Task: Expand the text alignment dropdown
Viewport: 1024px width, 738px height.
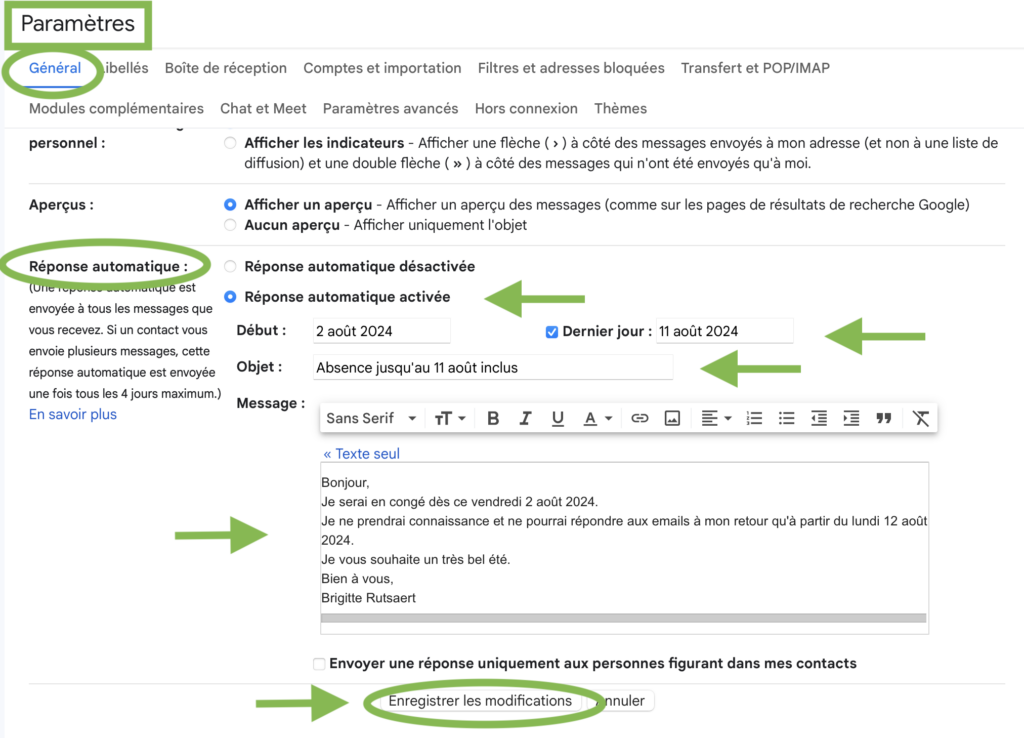Action: [715, 419]
